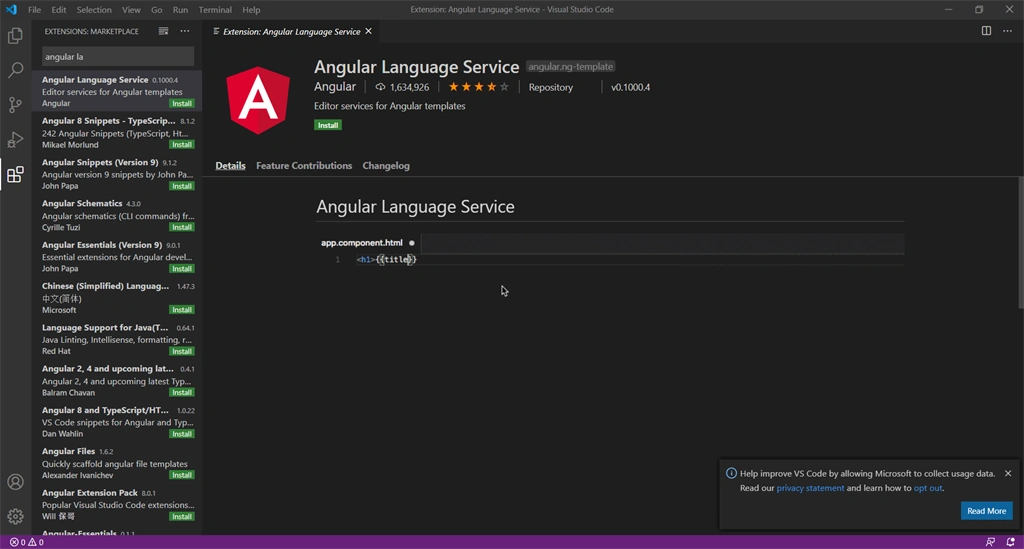Viewport: 1024px width, 549px height.
Task: Click the angular.ng-template identifier badge
Action: click(571, 67)
